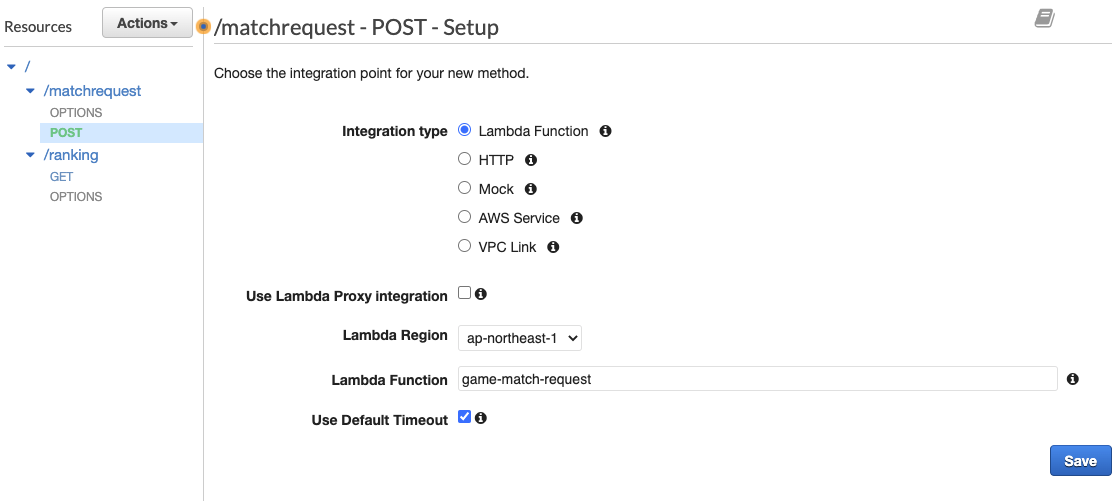Image resolution: width=1118 pixels, height=501 pixels.
Task: Click the info icon beside Lambda Function radio
Action: (605, 131)
